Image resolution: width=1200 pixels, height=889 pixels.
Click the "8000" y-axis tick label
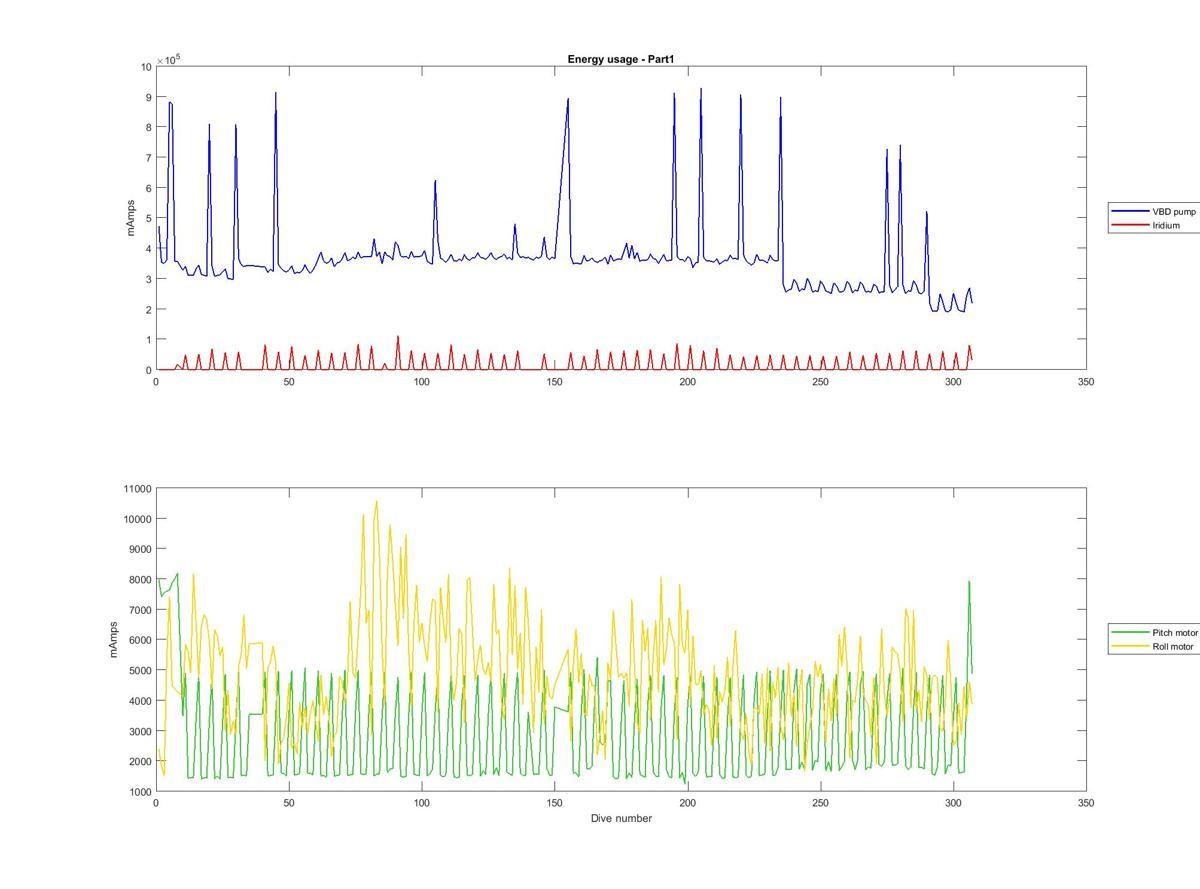(x=140, y=580)
